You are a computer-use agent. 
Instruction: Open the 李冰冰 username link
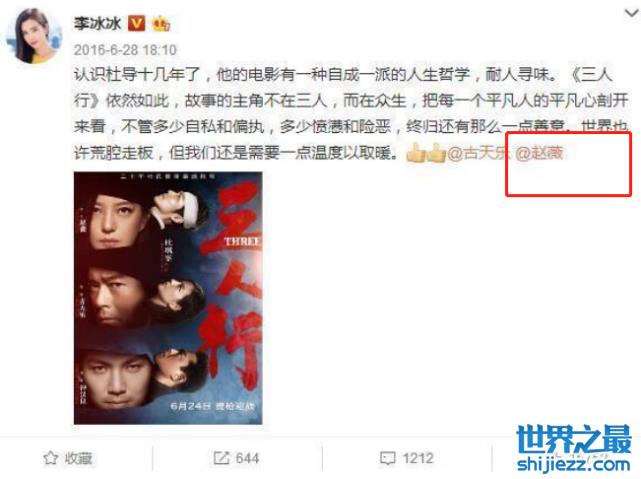[97, 23]
